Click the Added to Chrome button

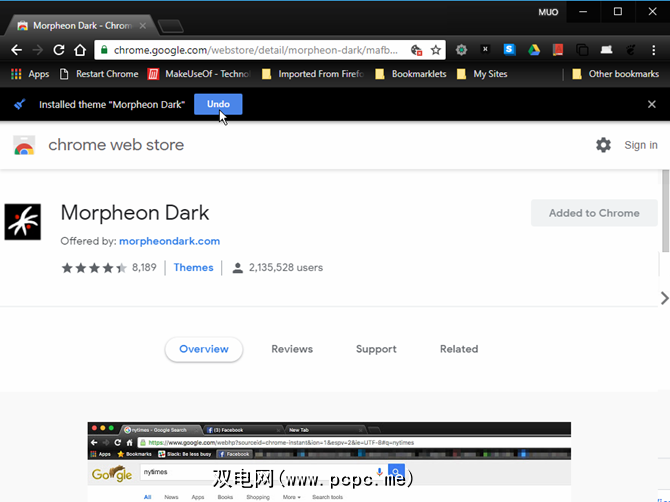click(594, 213)
